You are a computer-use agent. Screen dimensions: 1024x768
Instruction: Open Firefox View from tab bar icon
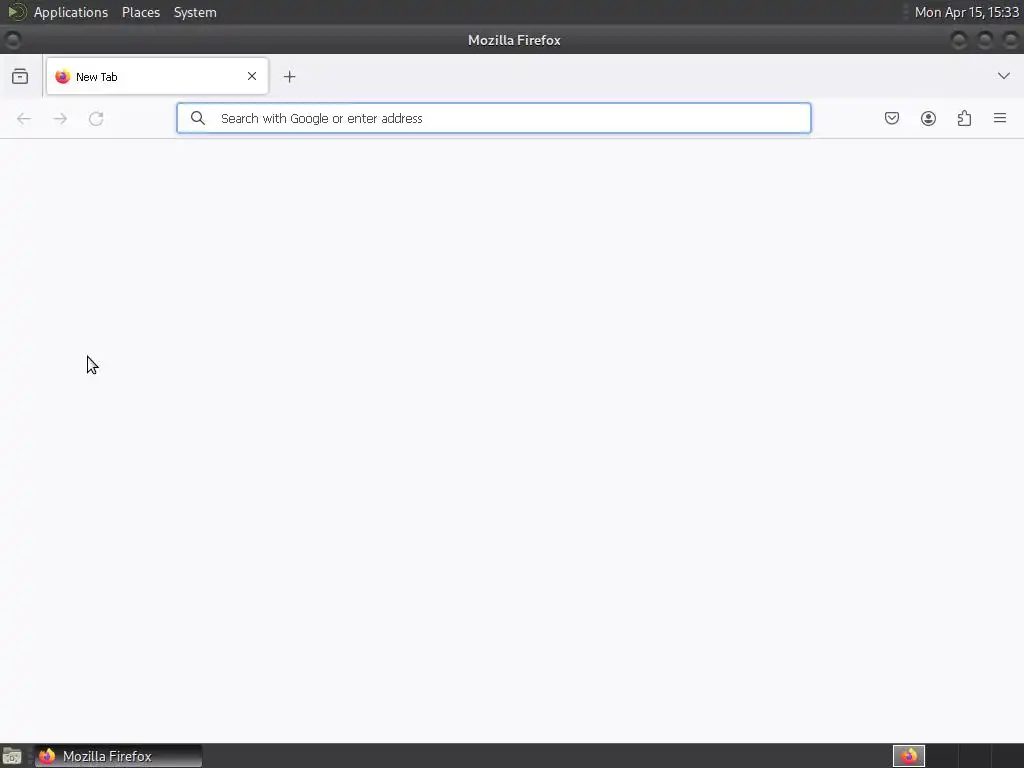pos(20,76)
